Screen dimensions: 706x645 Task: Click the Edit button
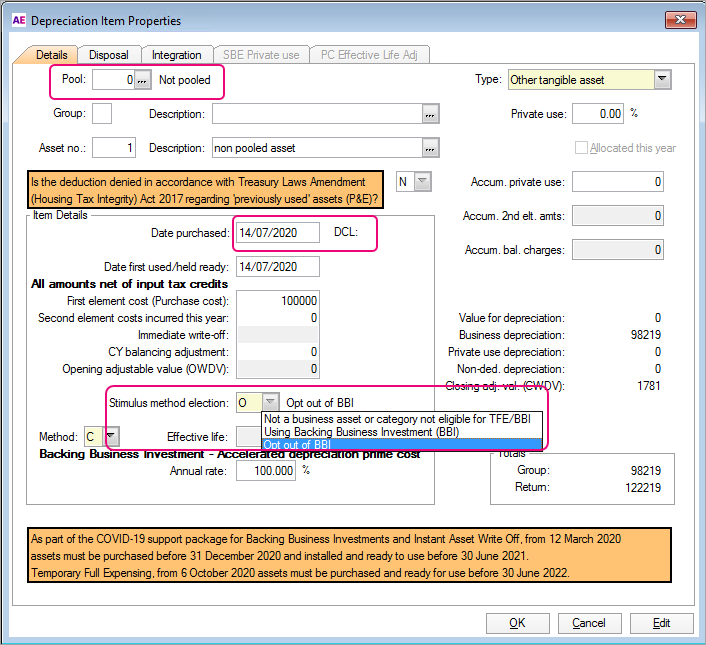(661, 623)
